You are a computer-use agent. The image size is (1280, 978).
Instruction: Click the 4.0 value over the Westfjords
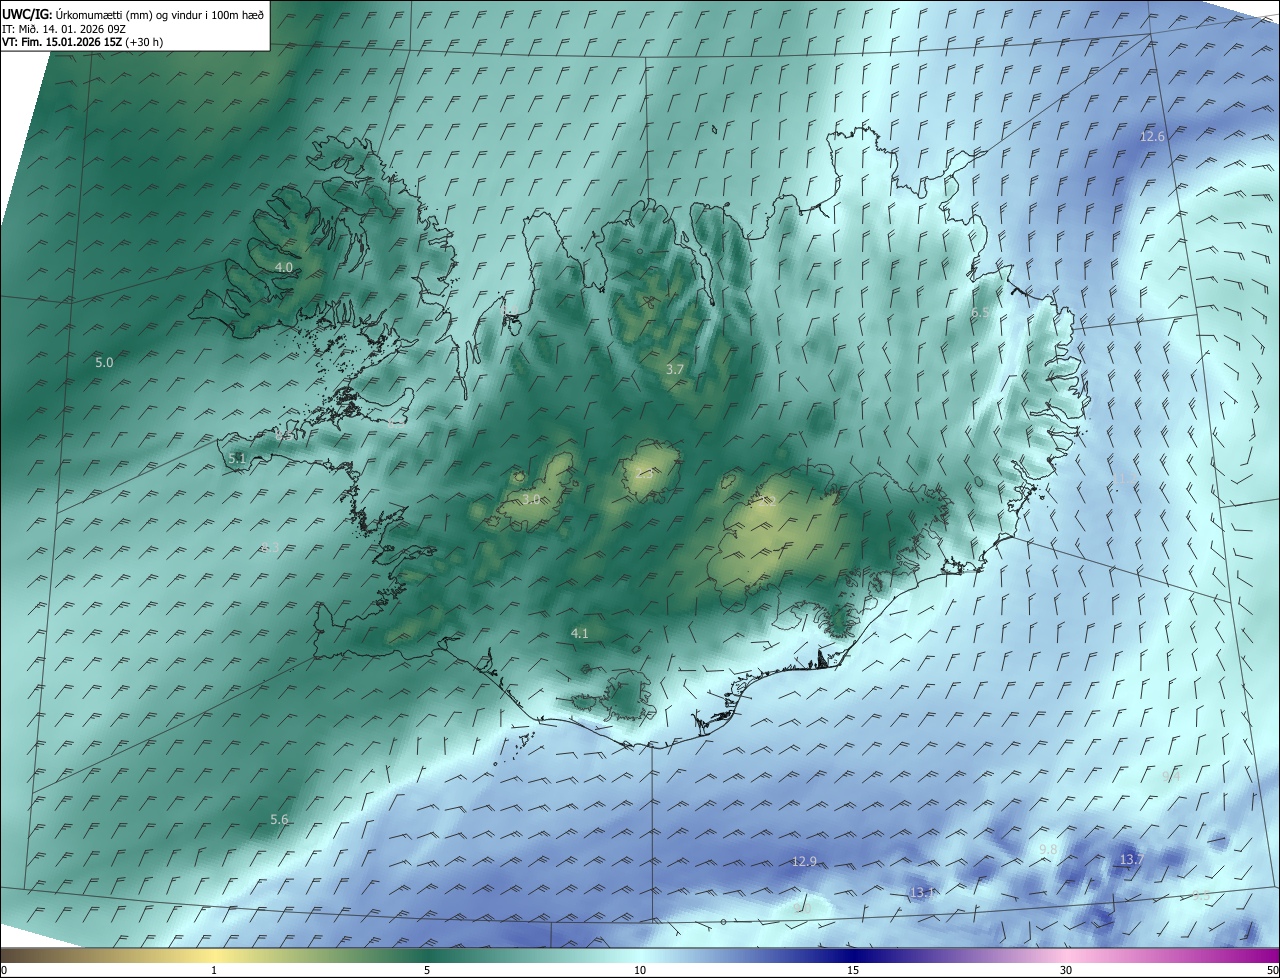(284, 268)
